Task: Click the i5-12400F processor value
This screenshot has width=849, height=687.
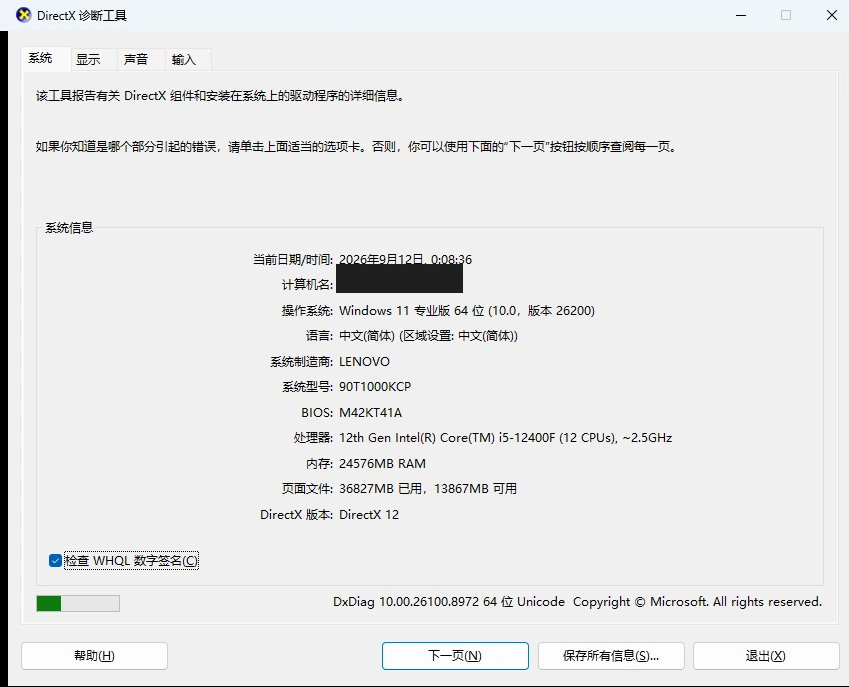Action: [x=506, y=438]
